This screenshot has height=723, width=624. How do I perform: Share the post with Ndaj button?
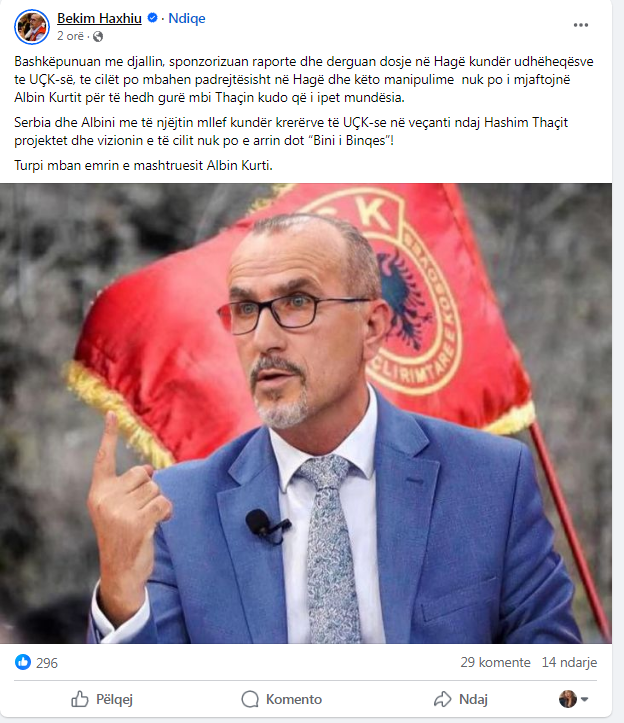pyautogui.click(x=461, y=699)
